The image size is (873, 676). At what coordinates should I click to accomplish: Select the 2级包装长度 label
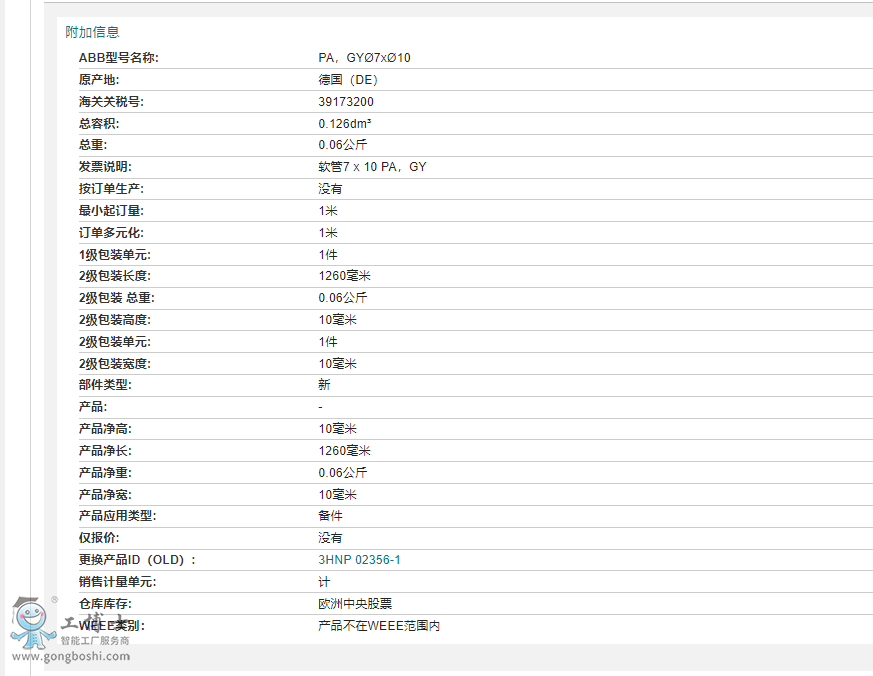point(114,276)
